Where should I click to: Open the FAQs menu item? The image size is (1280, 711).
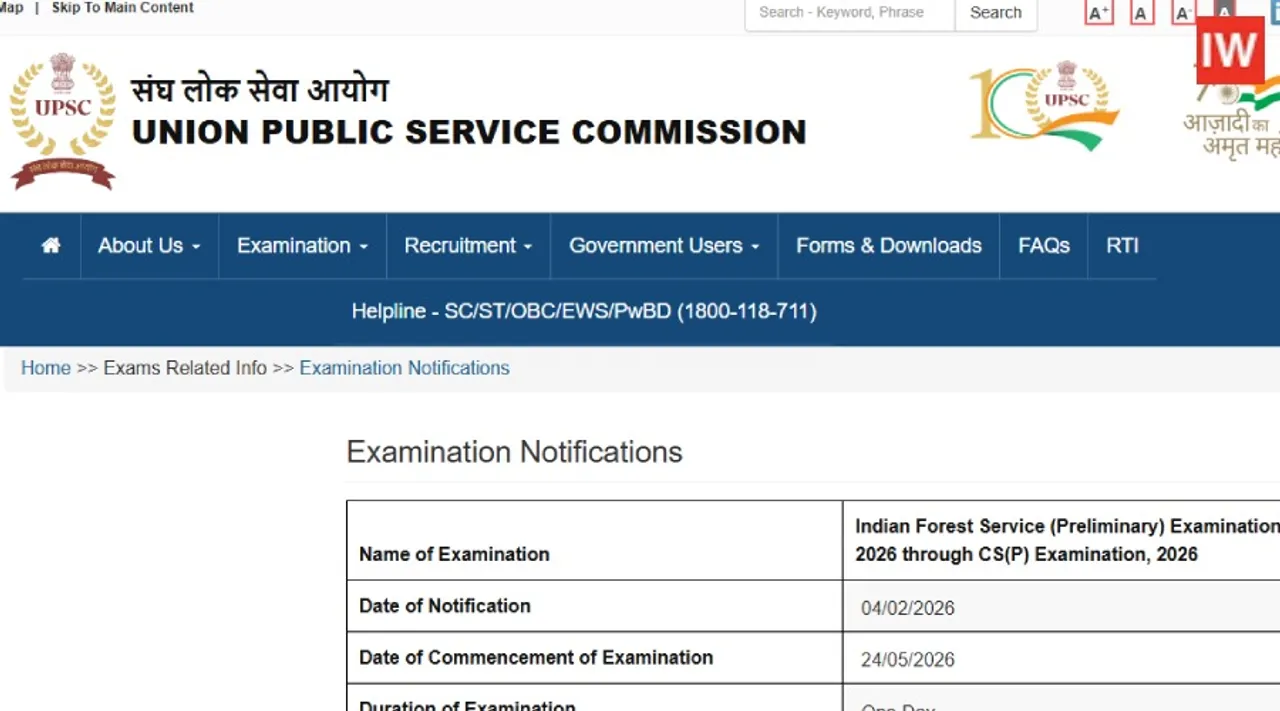(1043, 245)
